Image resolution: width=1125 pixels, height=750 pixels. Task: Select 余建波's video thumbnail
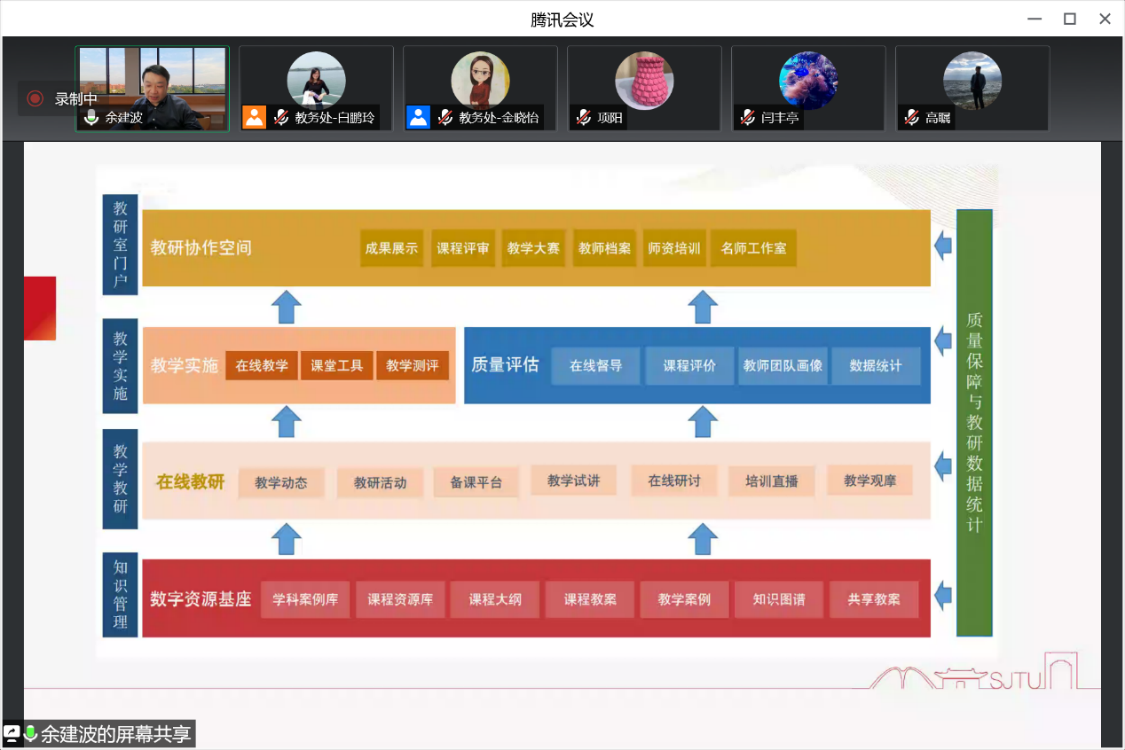[x=153, y=80]
